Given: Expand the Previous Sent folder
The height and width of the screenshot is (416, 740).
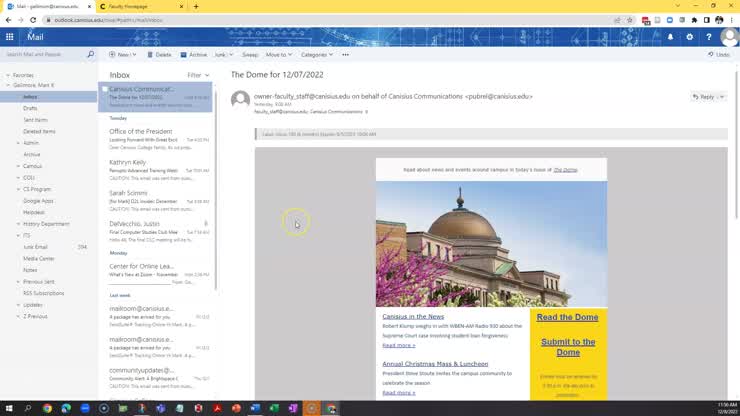Looking at the screenshot, I should pos(18,282).
